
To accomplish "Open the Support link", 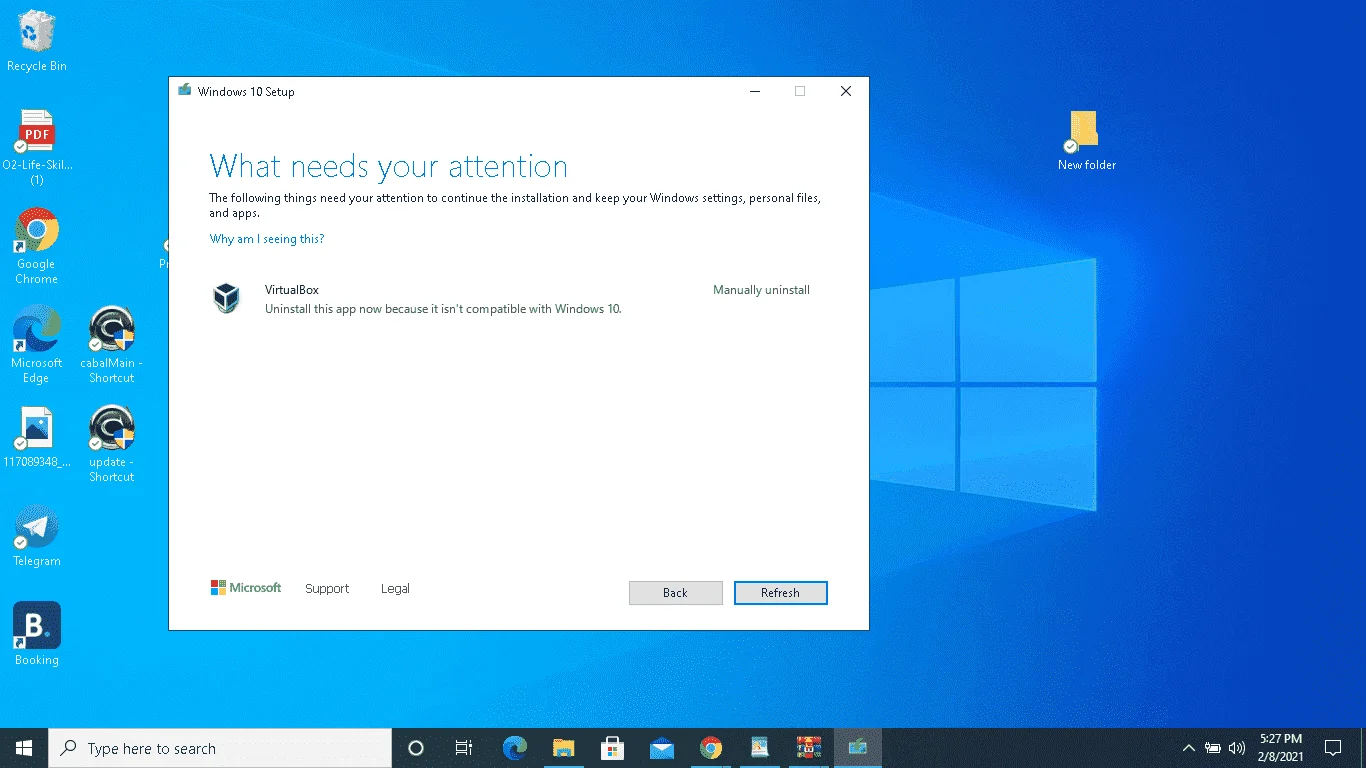I will pos(327,589).
